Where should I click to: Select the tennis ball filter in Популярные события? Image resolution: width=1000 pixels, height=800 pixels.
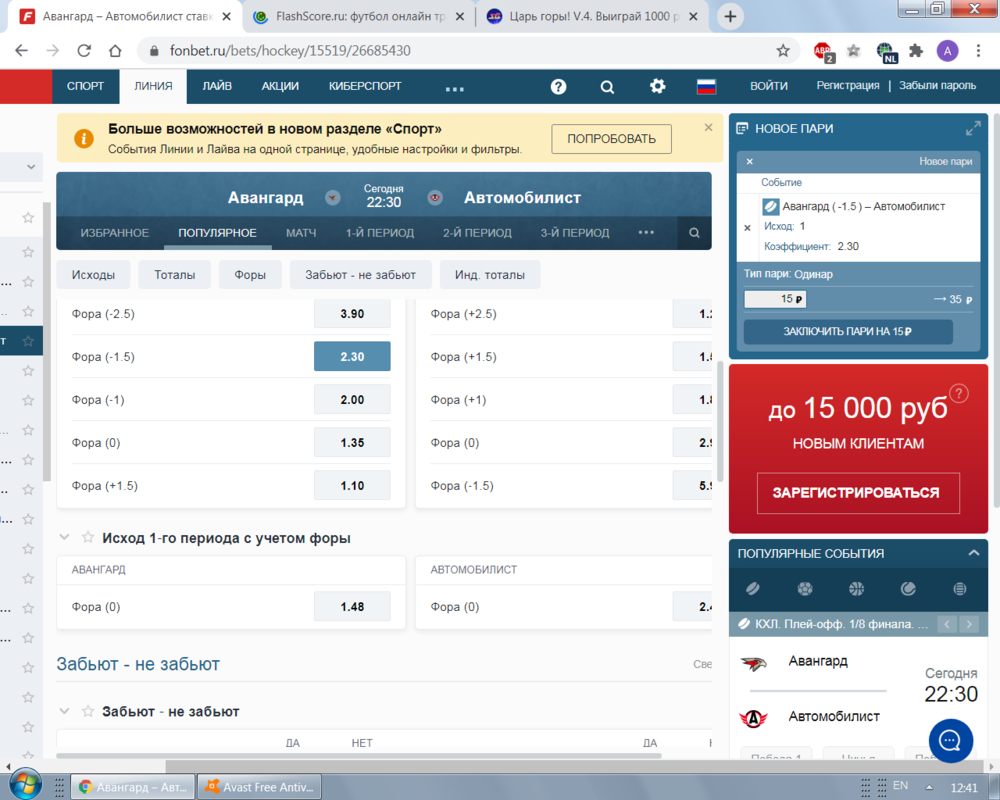908,589
